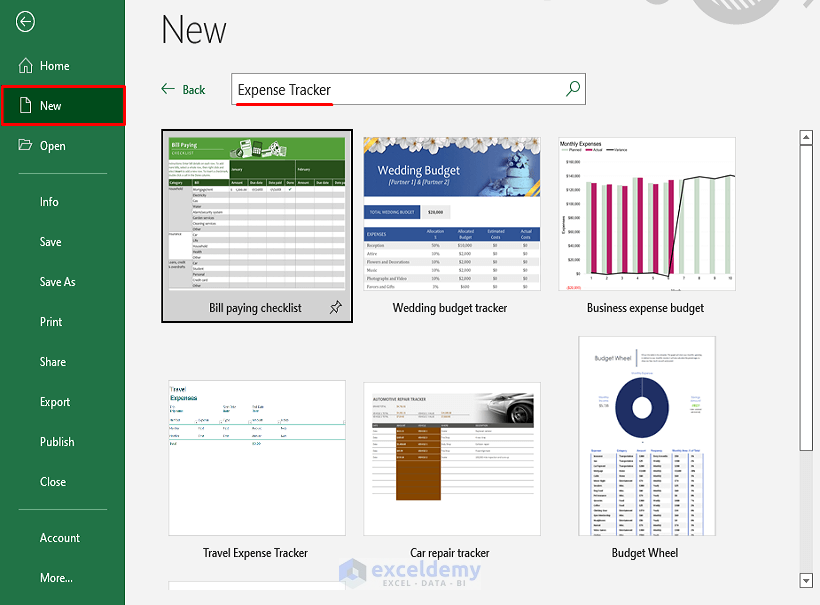Click the search magnifier icon
This screenshot has width=820, height=605.
(x=573, y=89)
